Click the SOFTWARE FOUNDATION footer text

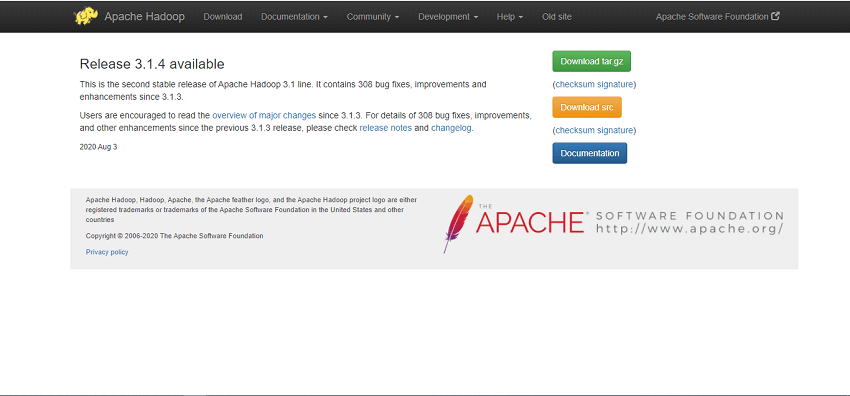690,216
